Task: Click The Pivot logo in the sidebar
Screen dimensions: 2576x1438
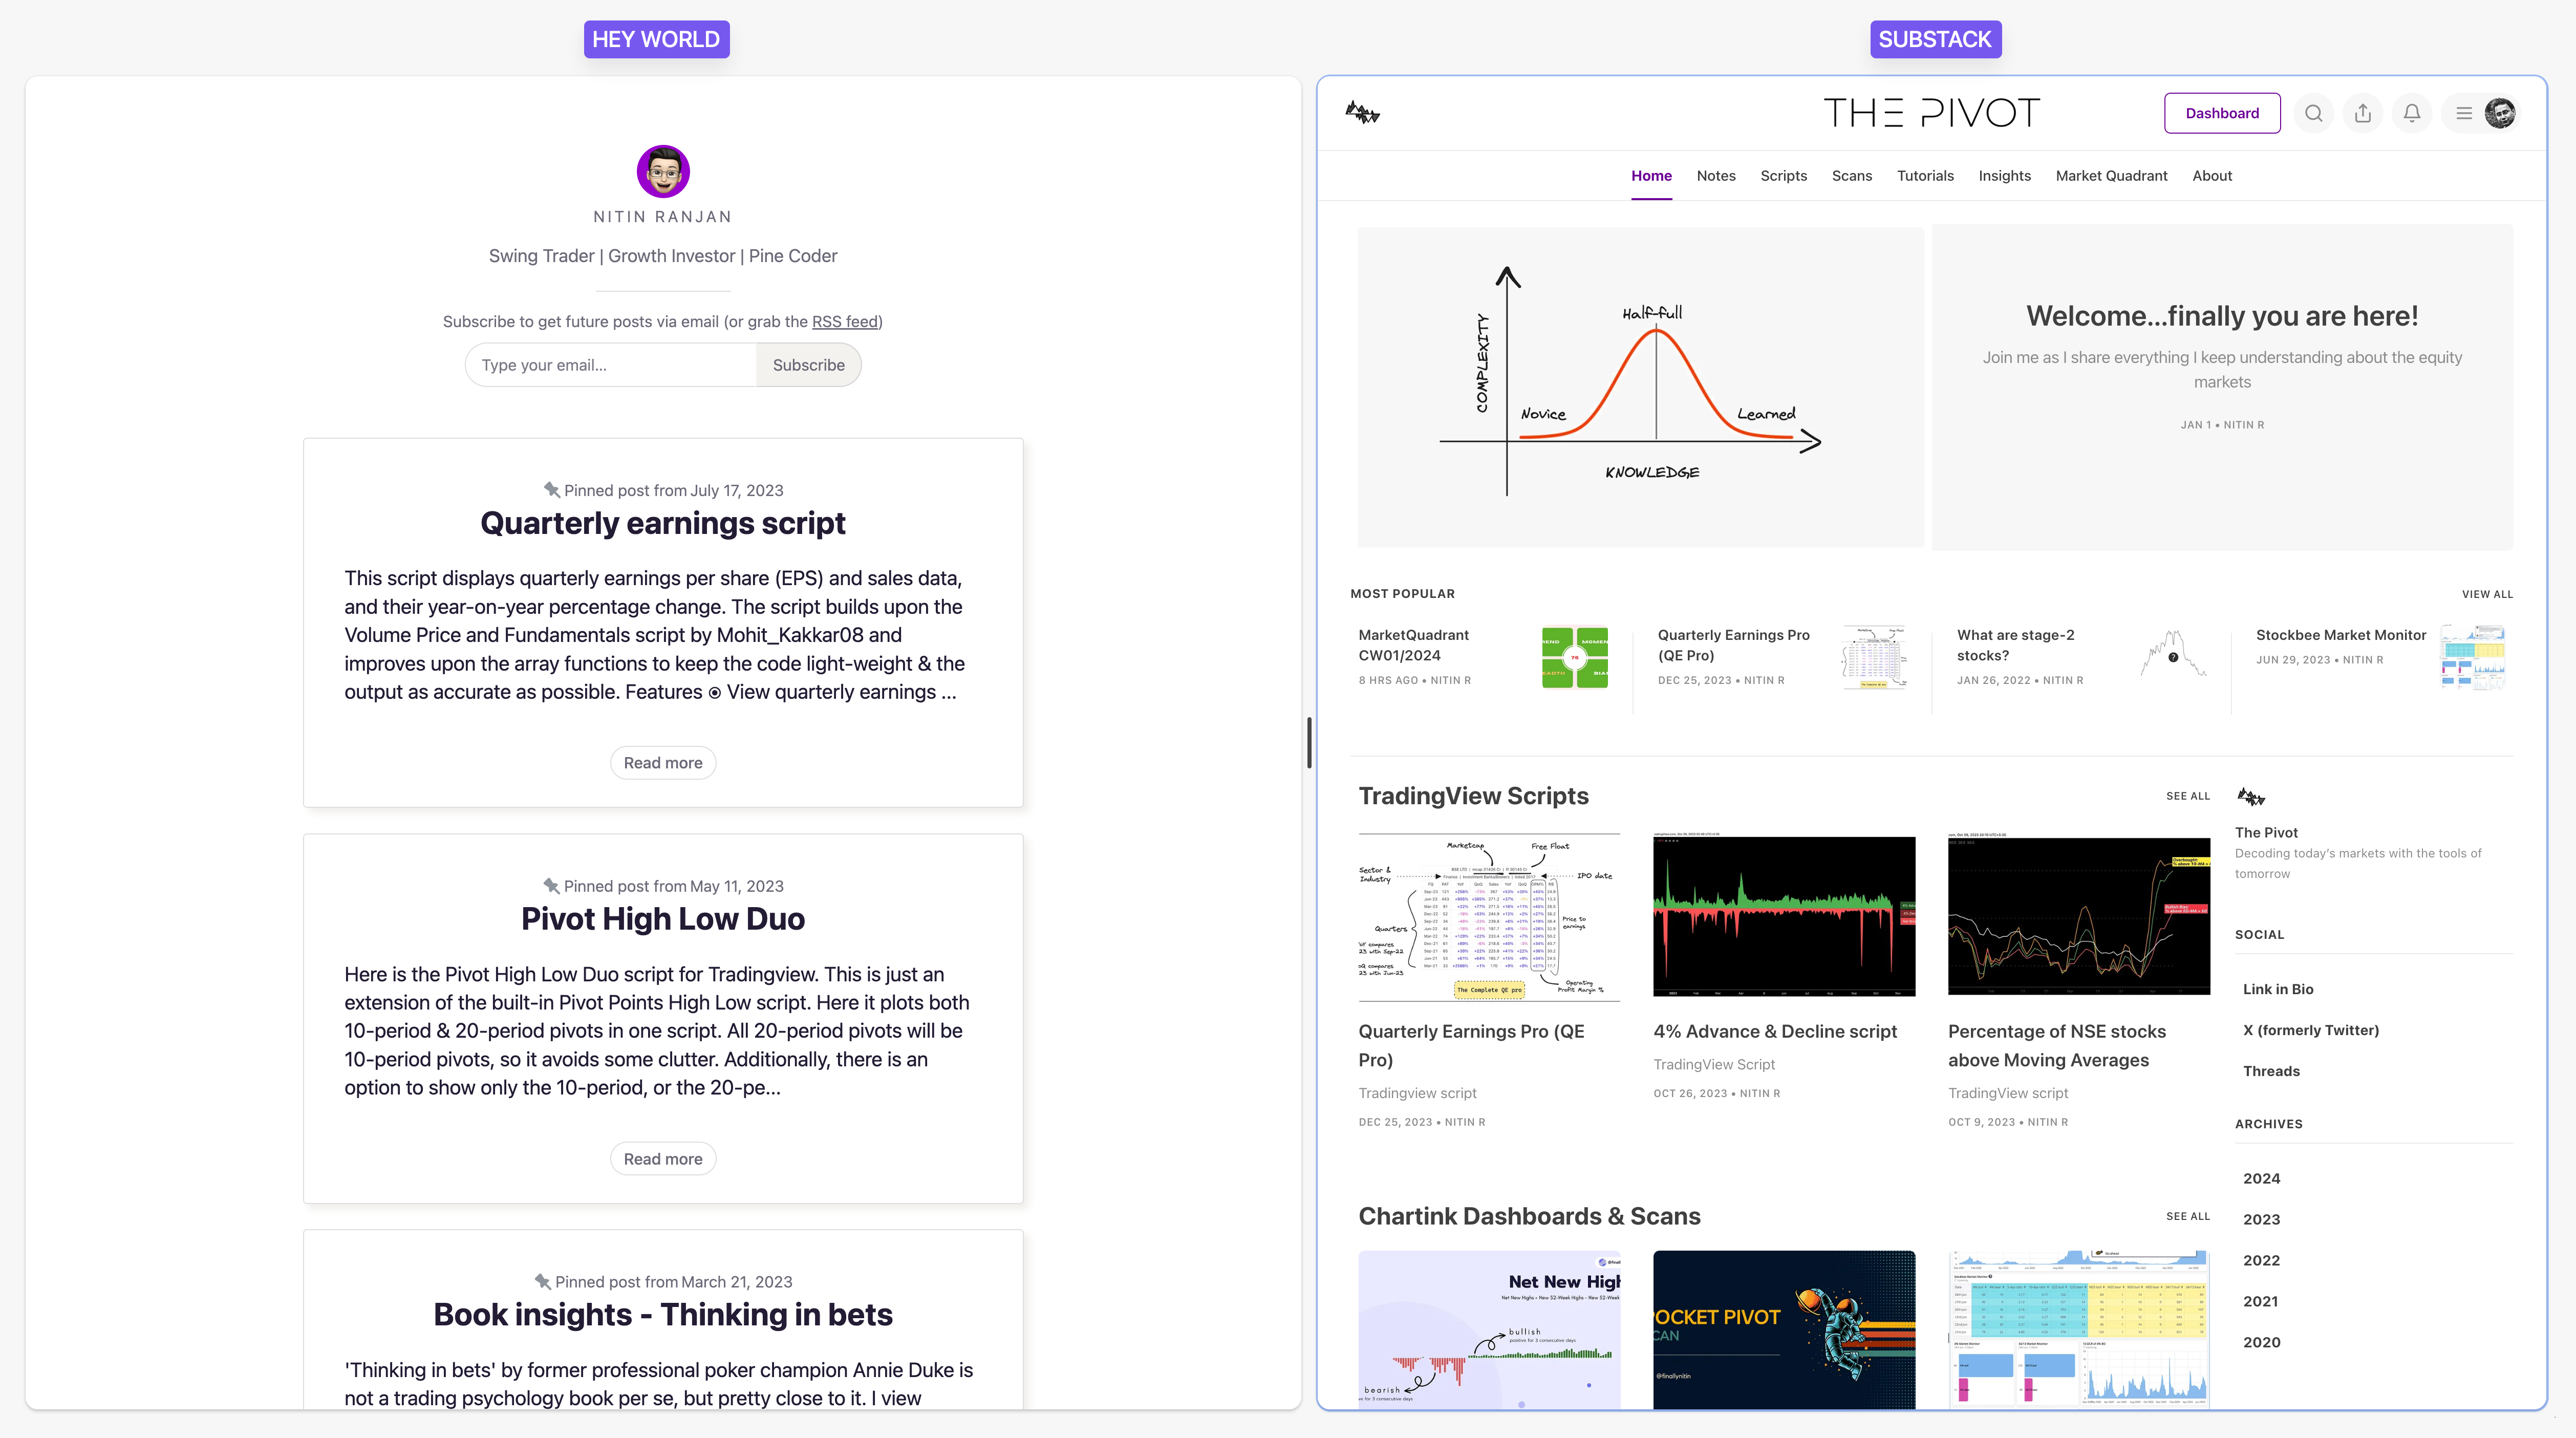Action: pyautogui.click(x=2251, y=797)
